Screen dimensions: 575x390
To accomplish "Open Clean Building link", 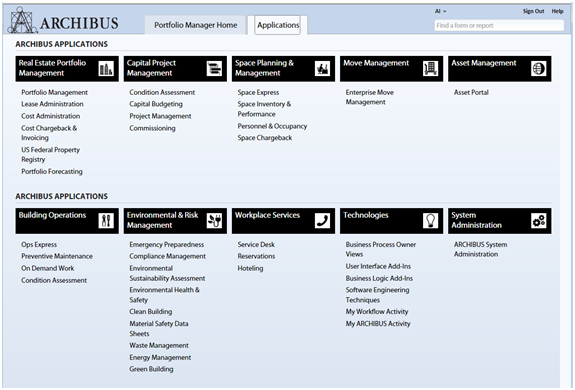I will coord(151,312).
